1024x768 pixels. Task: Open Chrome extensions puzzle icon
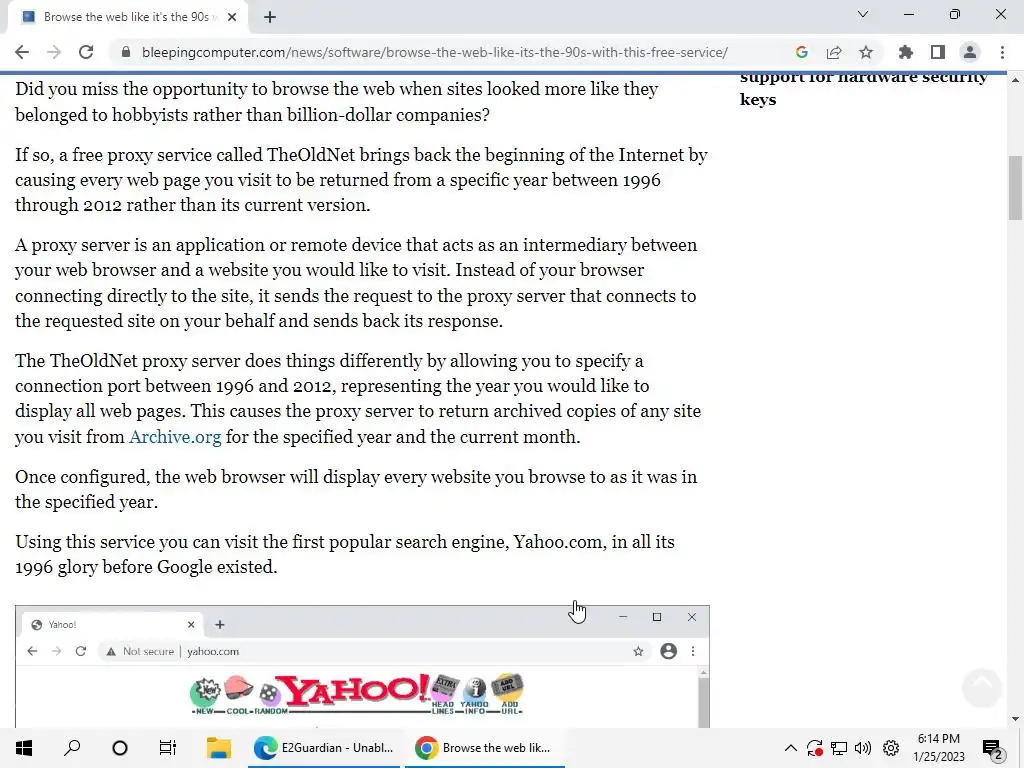[905, 52]
